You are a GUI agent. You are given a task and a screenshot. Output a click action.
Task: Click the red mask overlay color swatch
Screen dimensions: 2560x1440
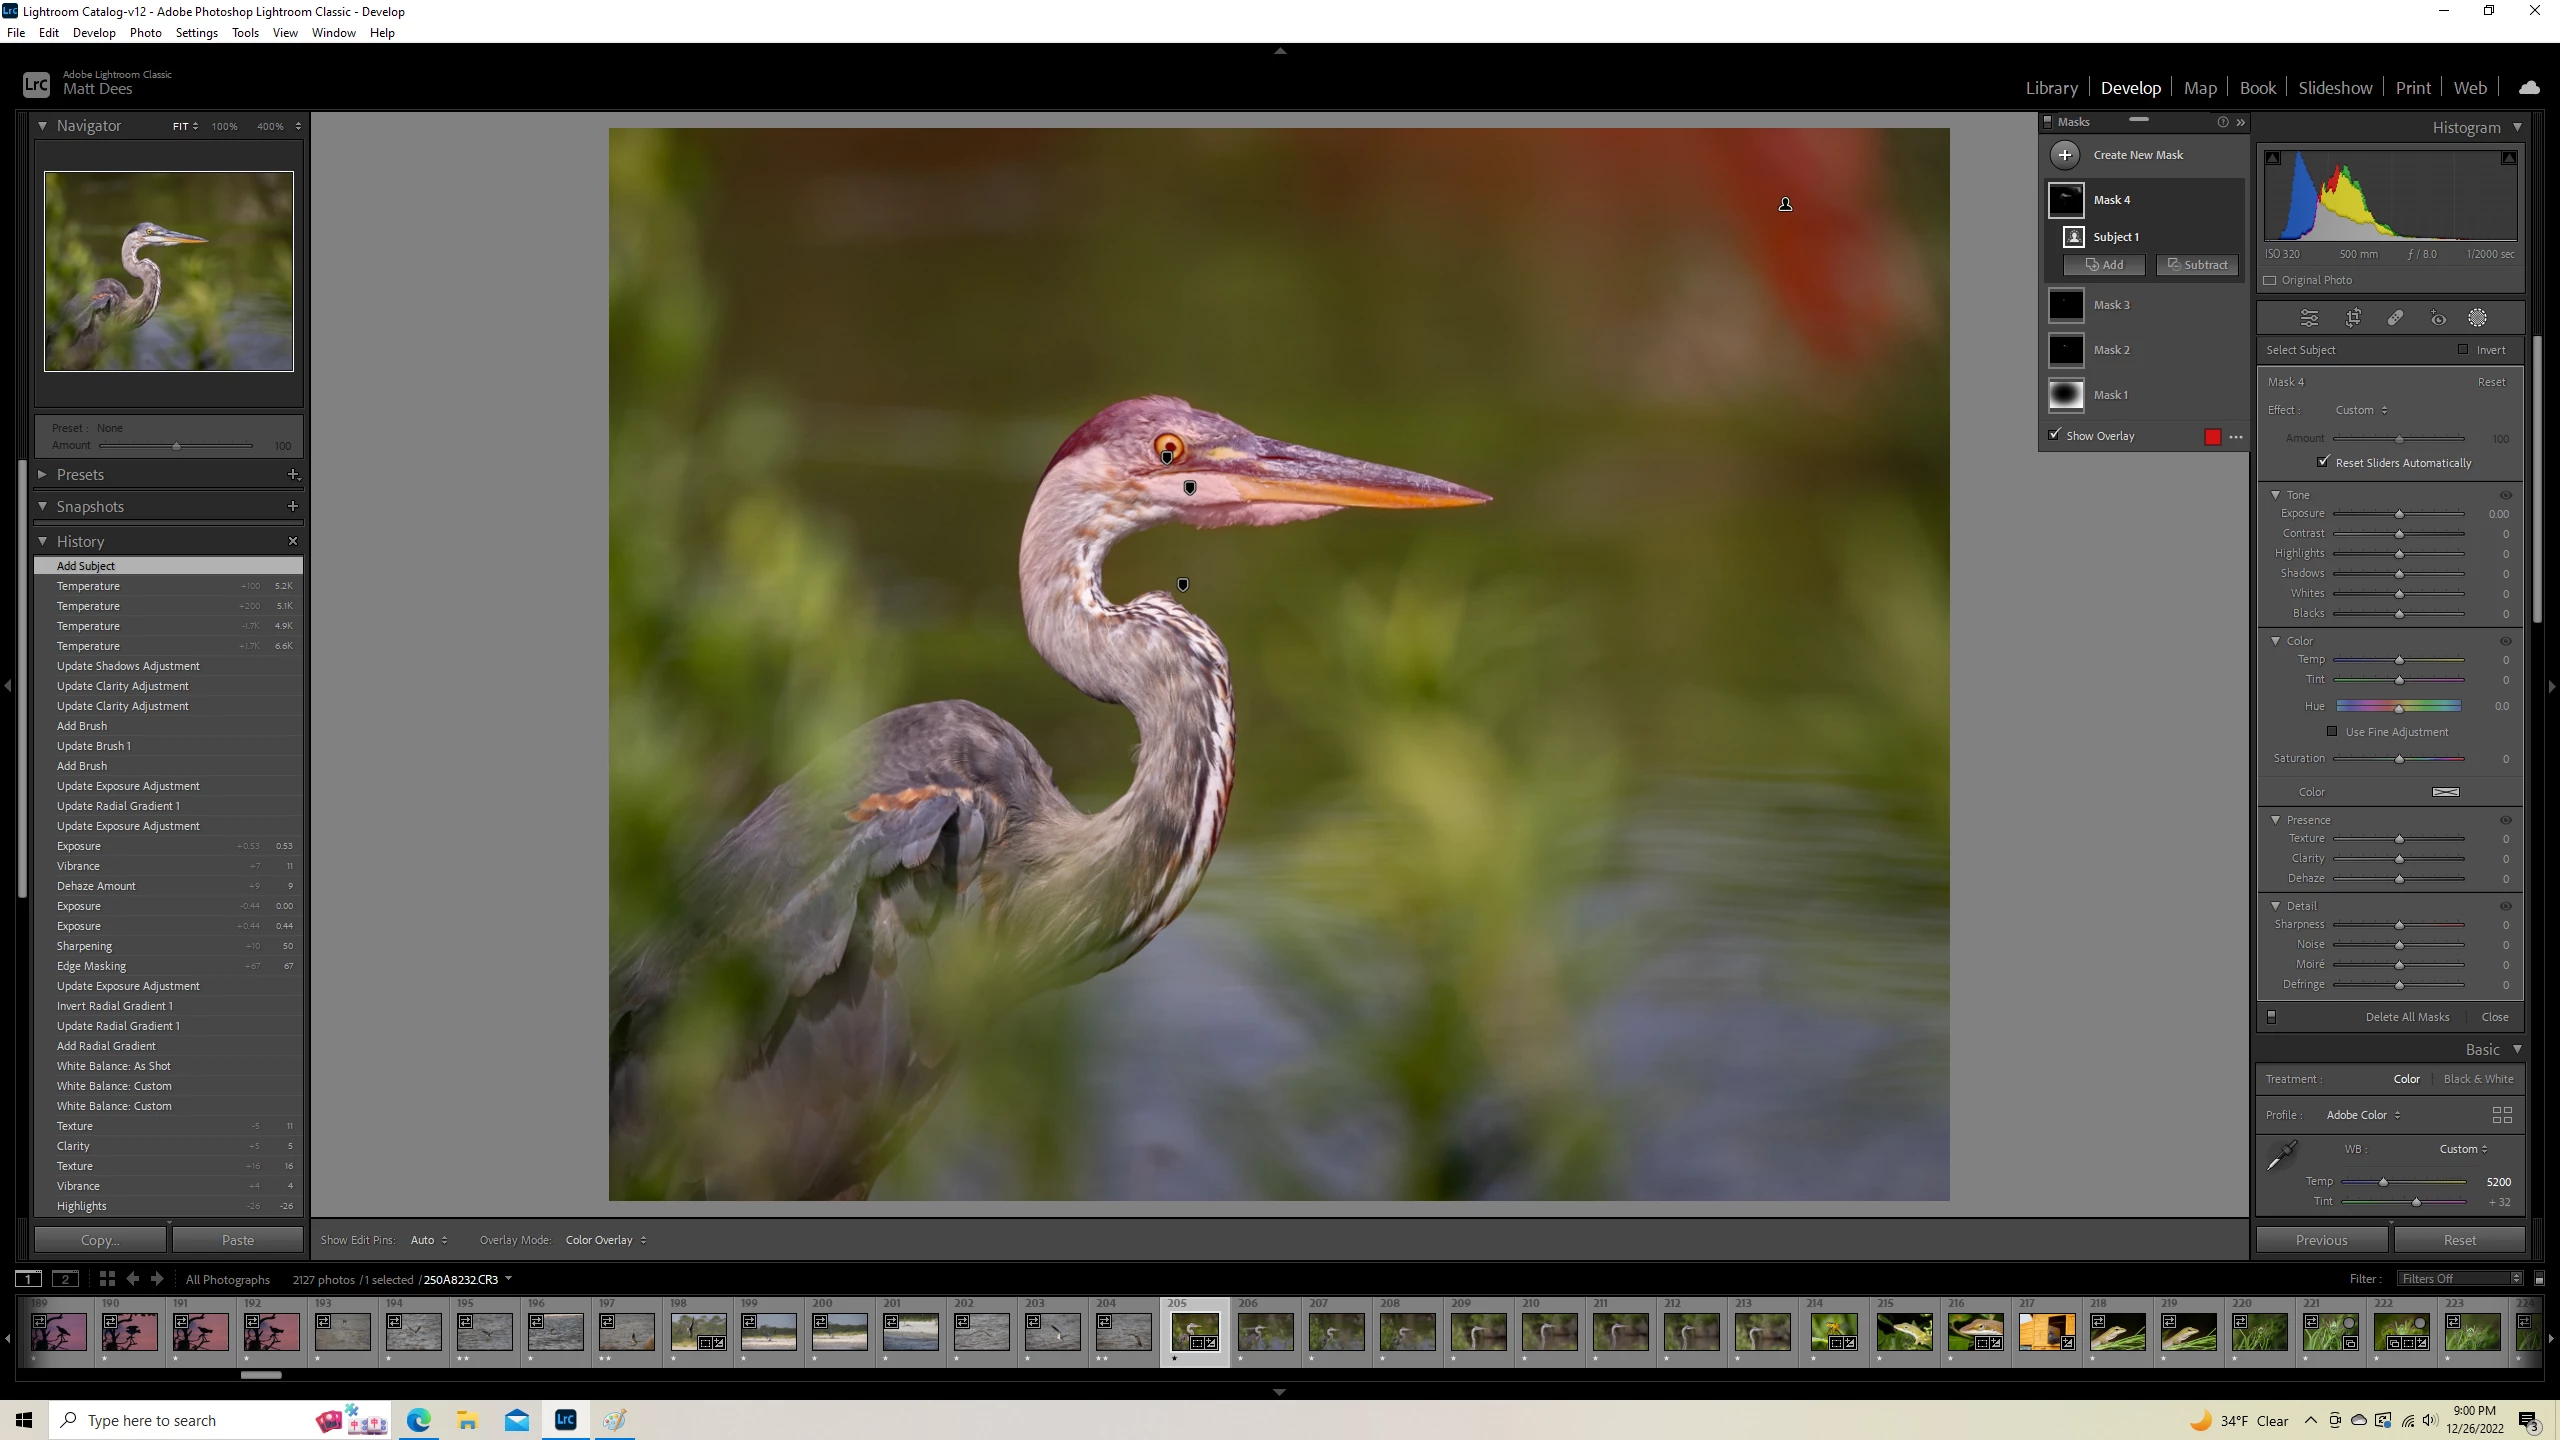coord(2213,436)
